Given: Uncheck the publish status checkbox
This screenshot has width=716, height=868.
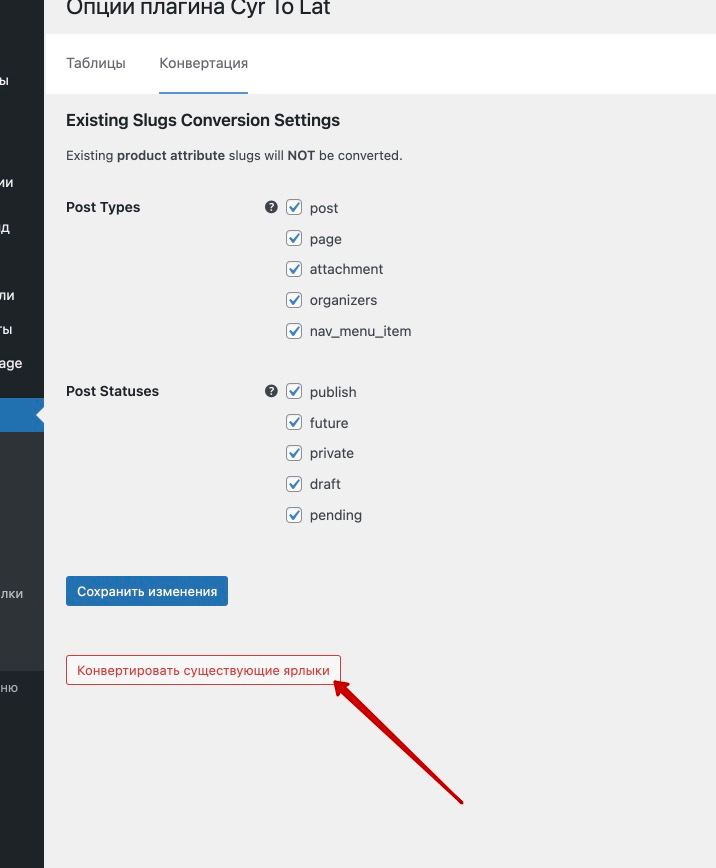Looking at the screenshot, I should (x=294, y=391).
